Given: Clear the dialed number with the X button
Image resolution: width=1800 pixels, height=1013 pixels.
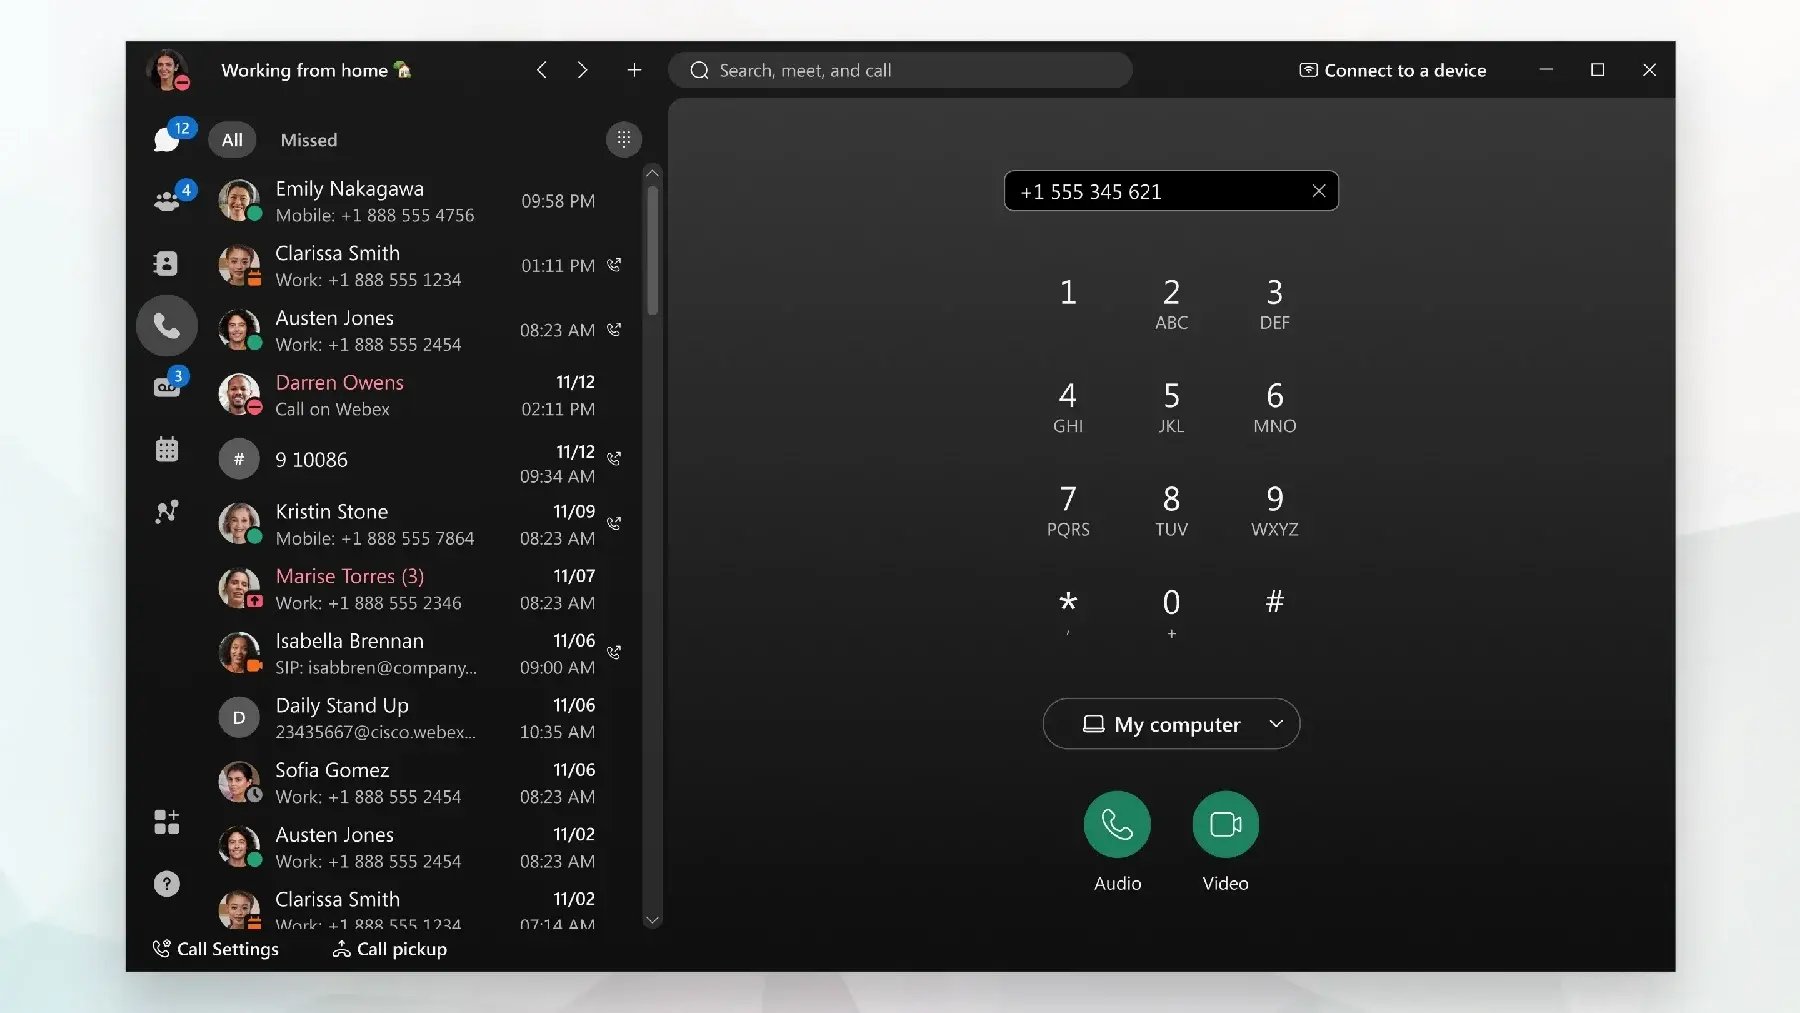Looking at the screenshot, I should pos(1318,190).
